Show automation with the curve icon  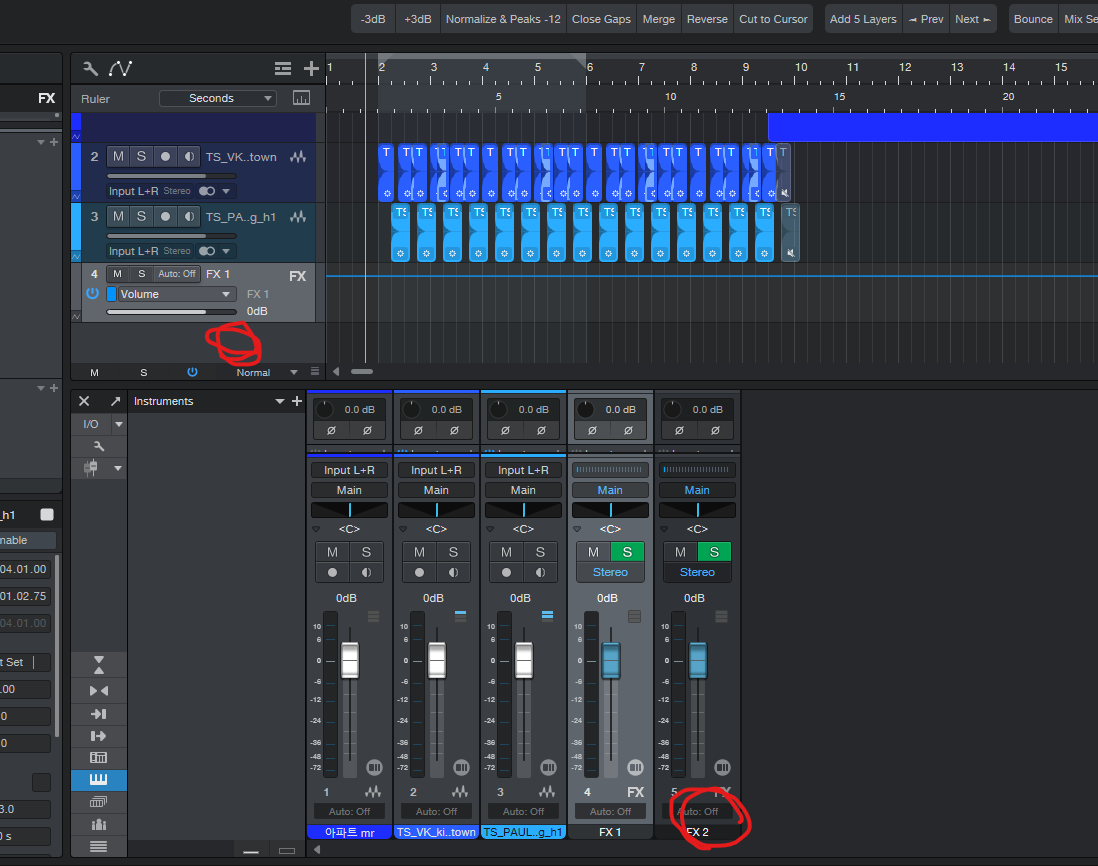coord(121,69)
